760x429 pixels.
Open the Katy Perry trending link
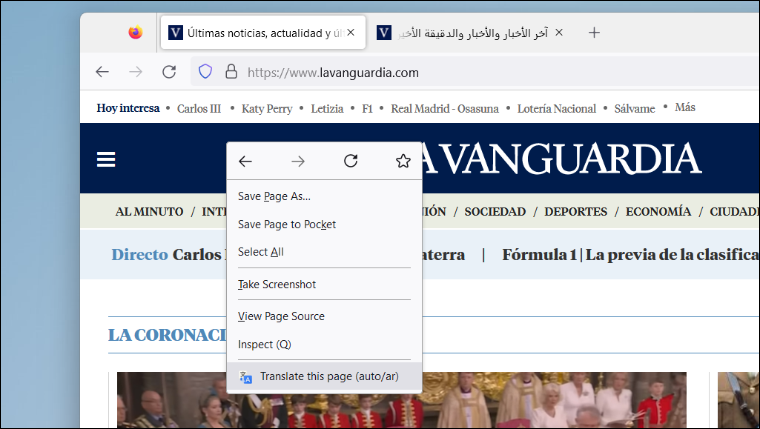coord(267,109)
